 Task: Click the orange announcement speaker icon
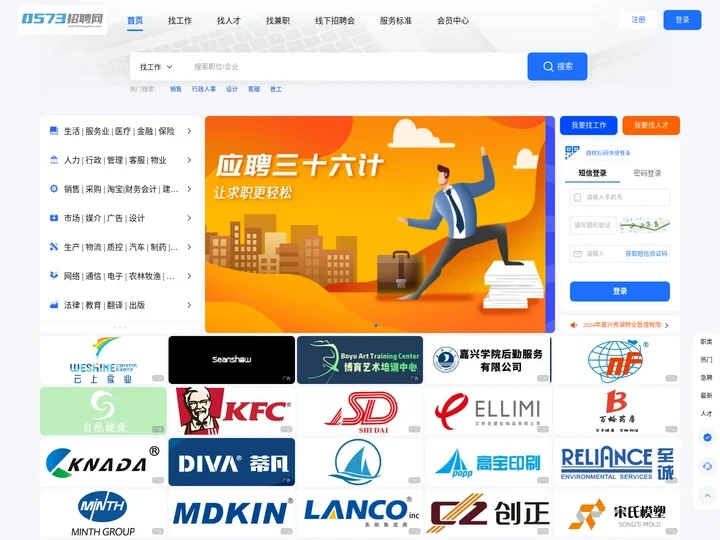click(x=574, y=325)
